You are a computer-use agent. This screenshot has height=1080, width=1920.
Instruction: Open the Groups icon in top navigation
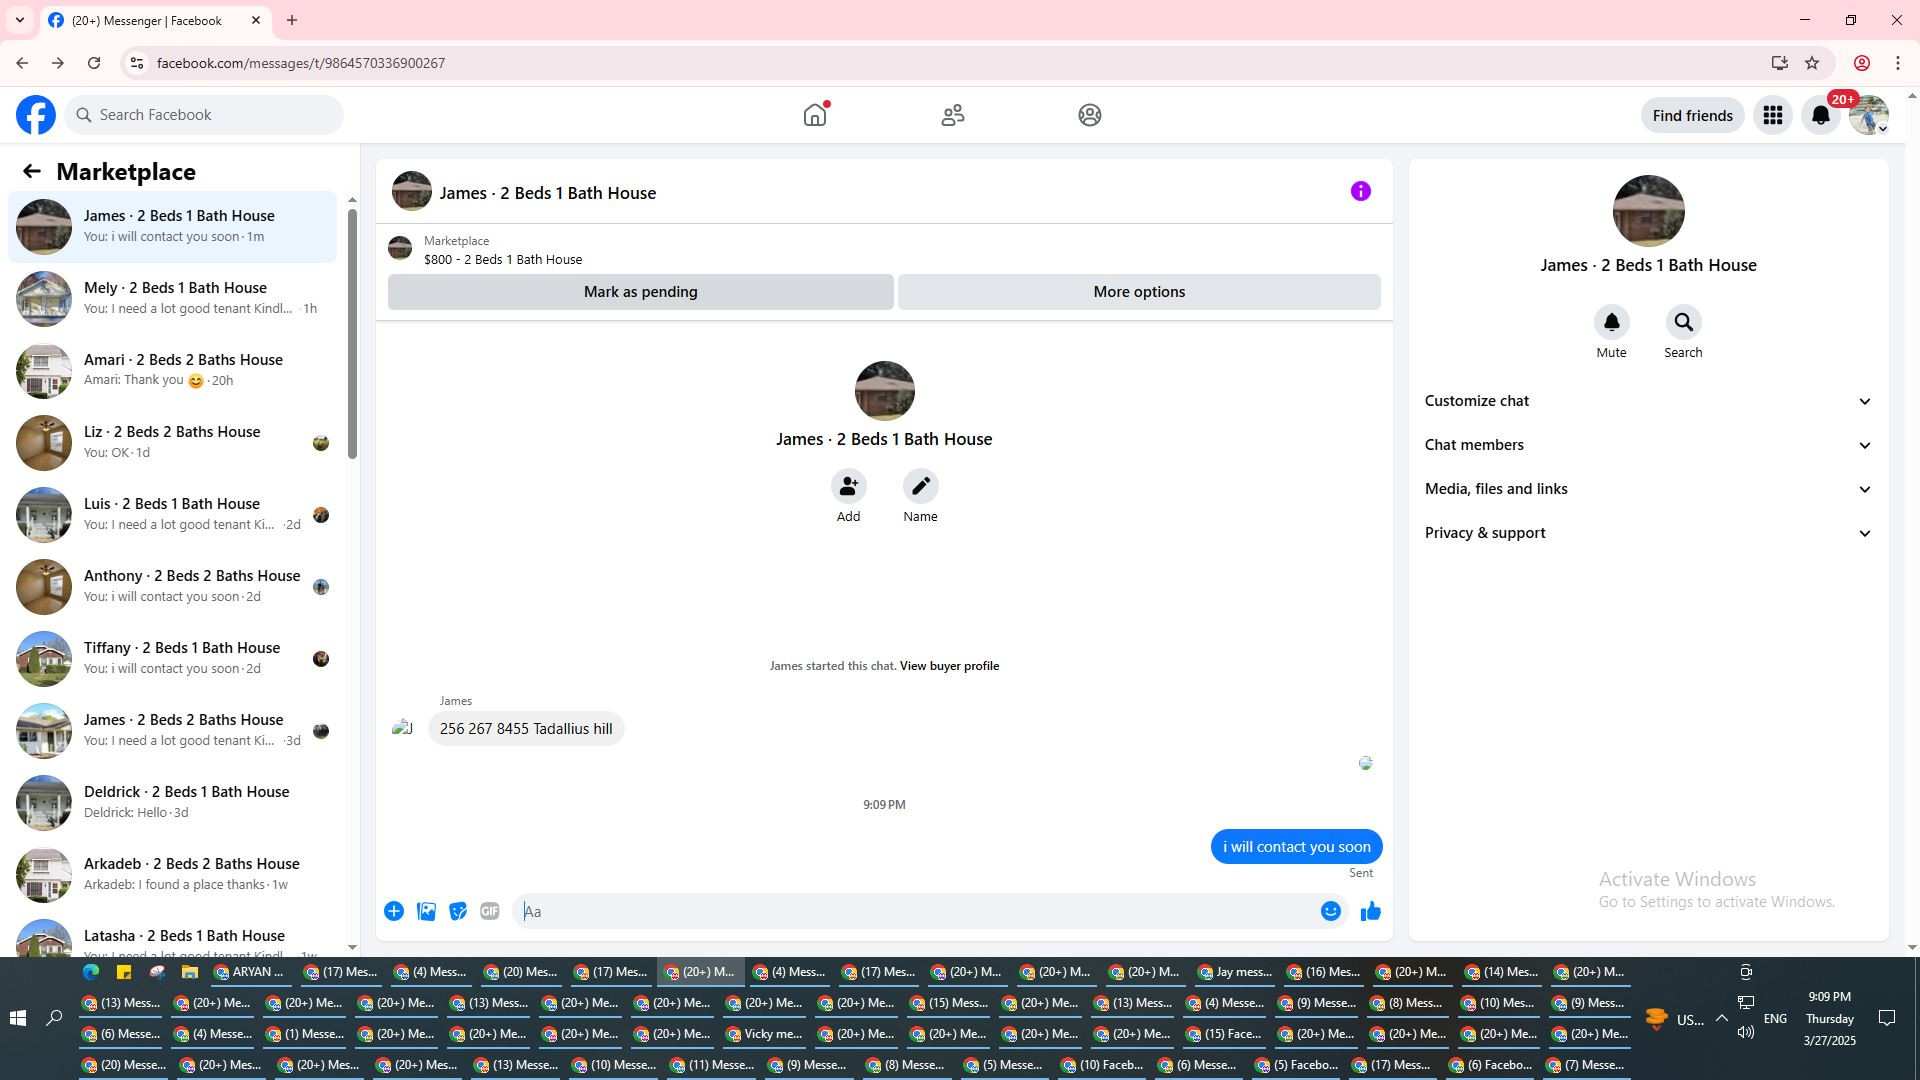(1090, 115)
